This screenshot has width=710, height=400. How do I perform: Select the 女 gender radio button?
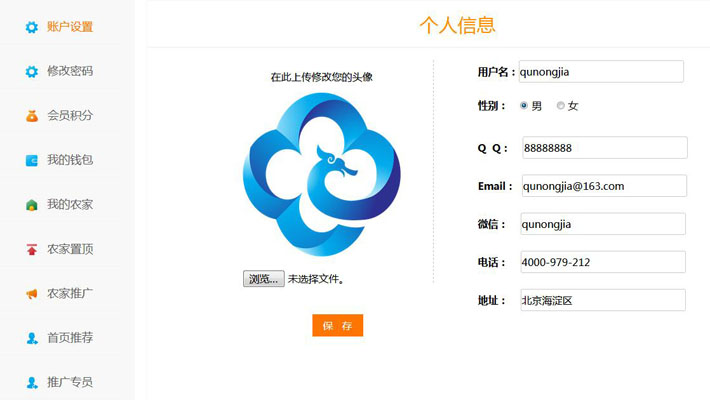[561, 106]
